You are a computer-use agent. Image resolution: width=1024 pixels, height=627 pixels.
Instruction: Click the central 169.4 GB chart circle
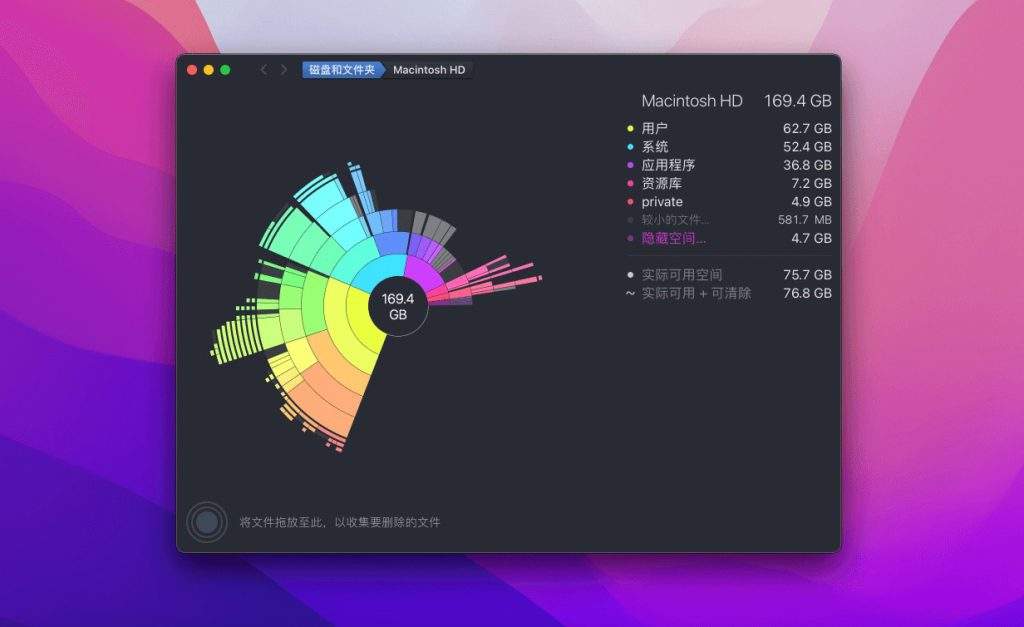398,306
